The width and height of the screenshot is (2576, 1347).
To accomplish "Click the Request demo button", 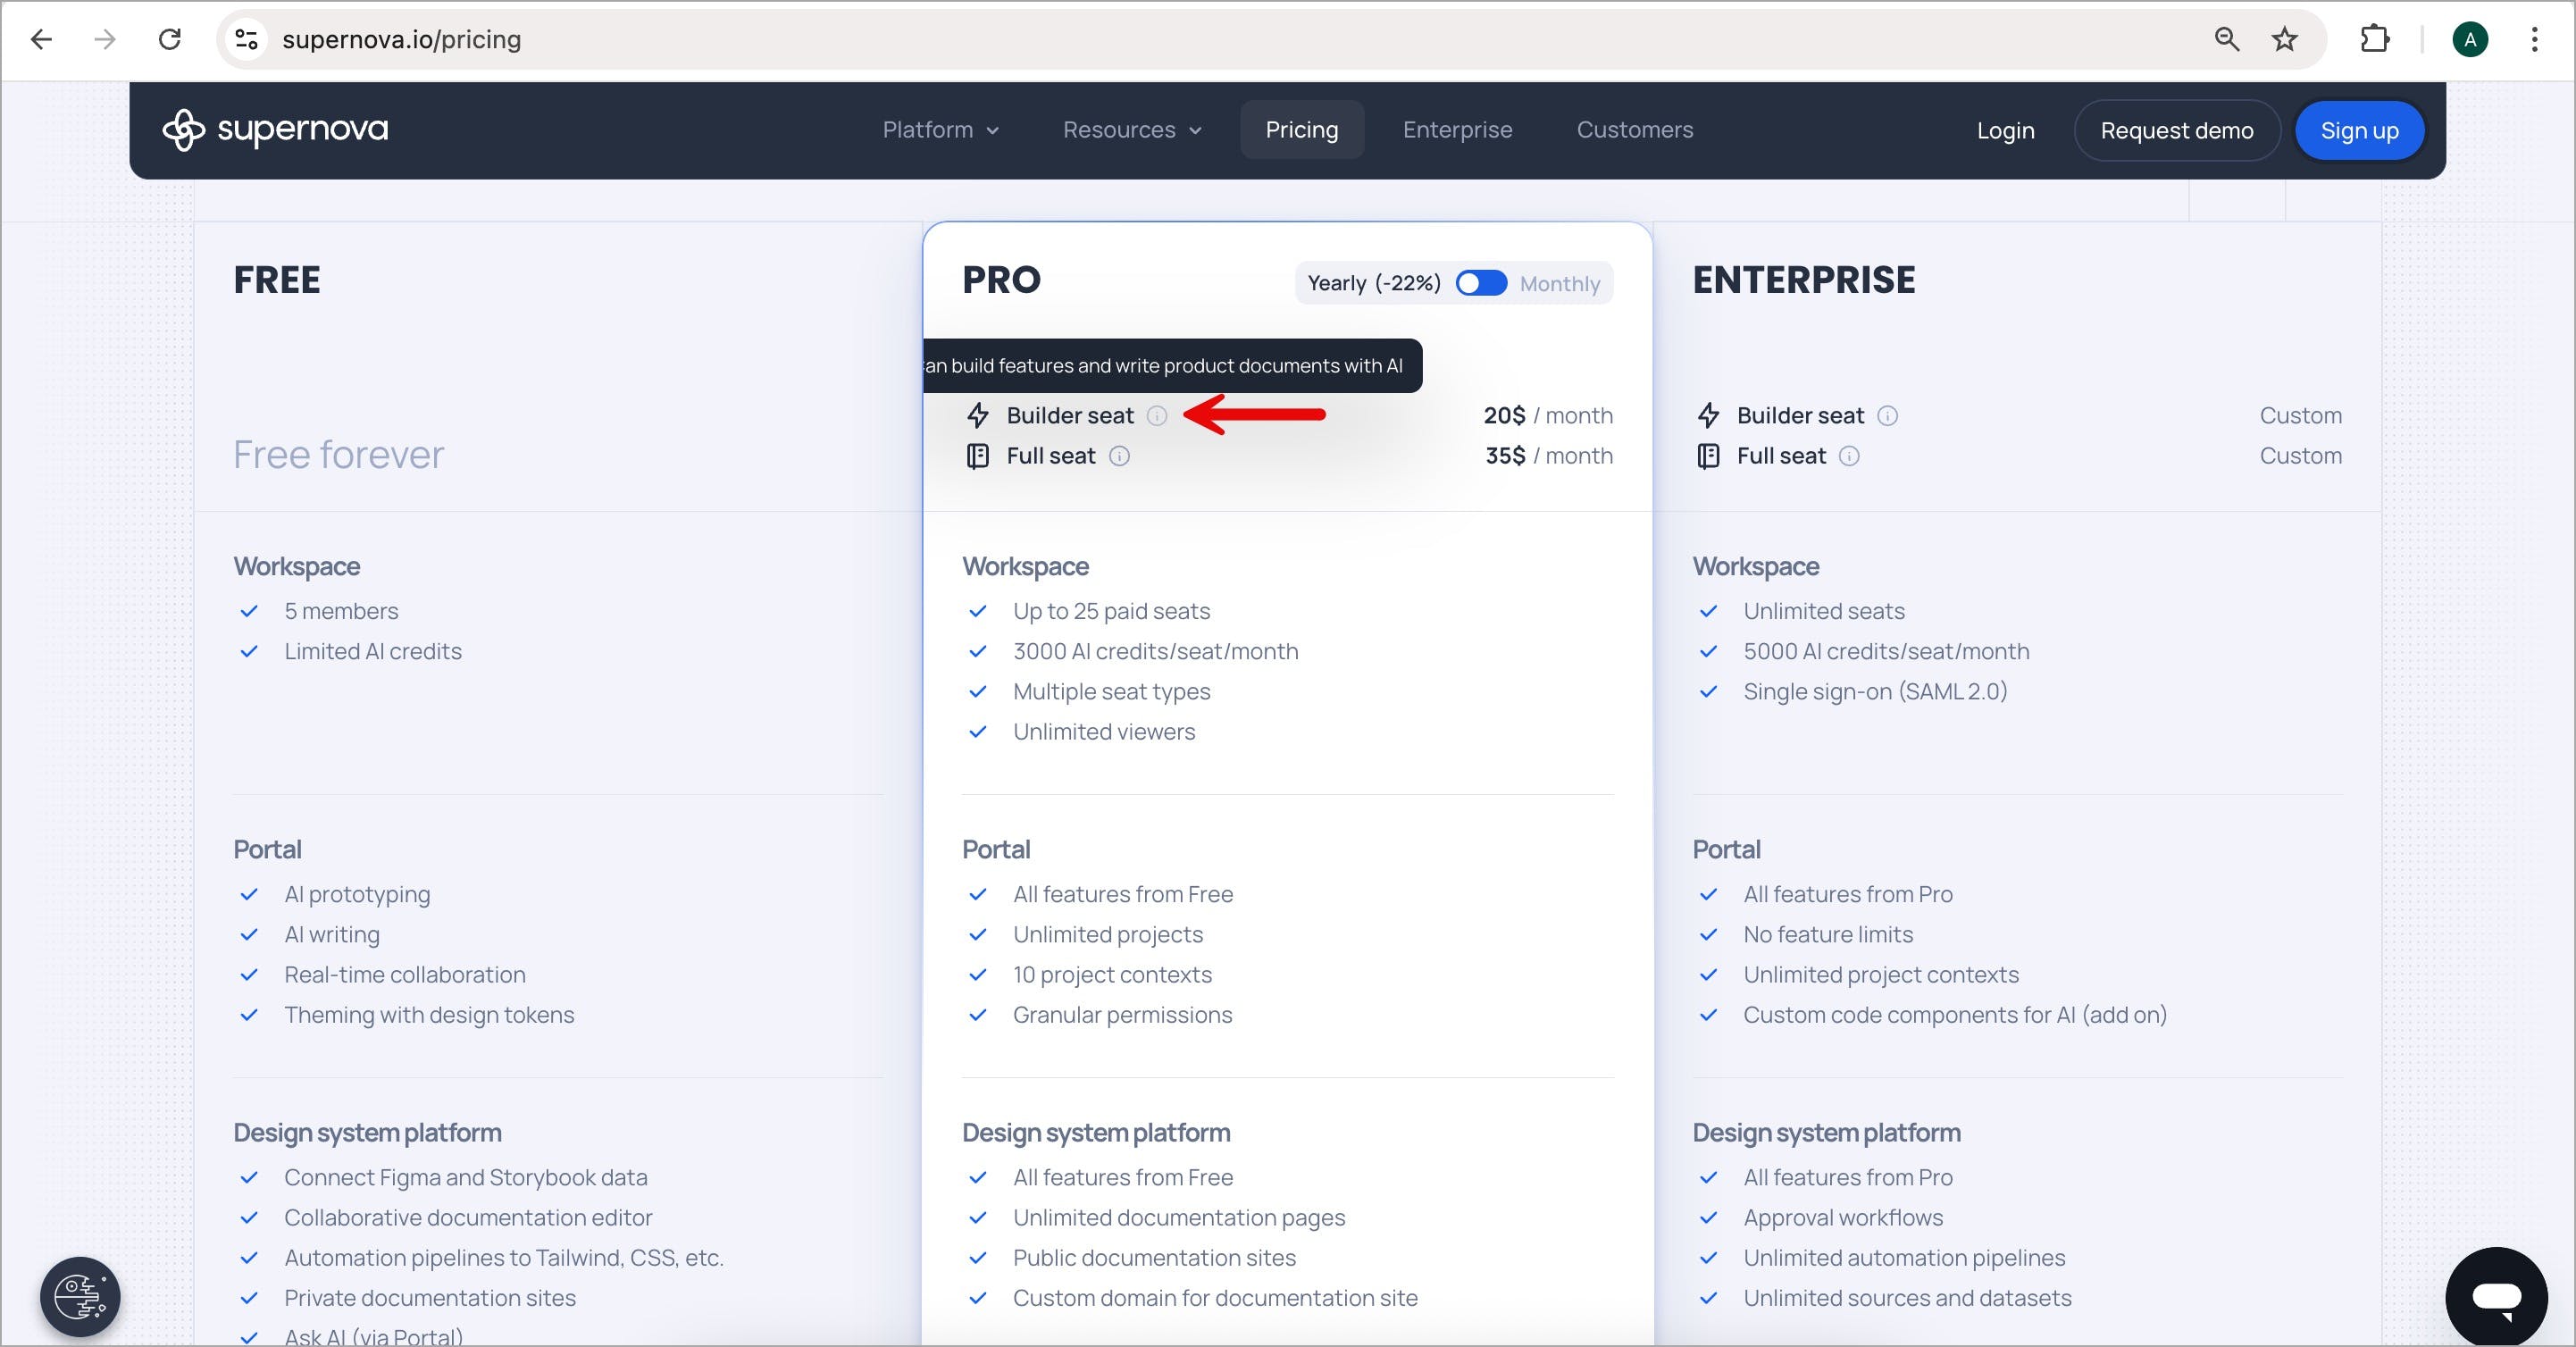I will [x=2176, y=131].
